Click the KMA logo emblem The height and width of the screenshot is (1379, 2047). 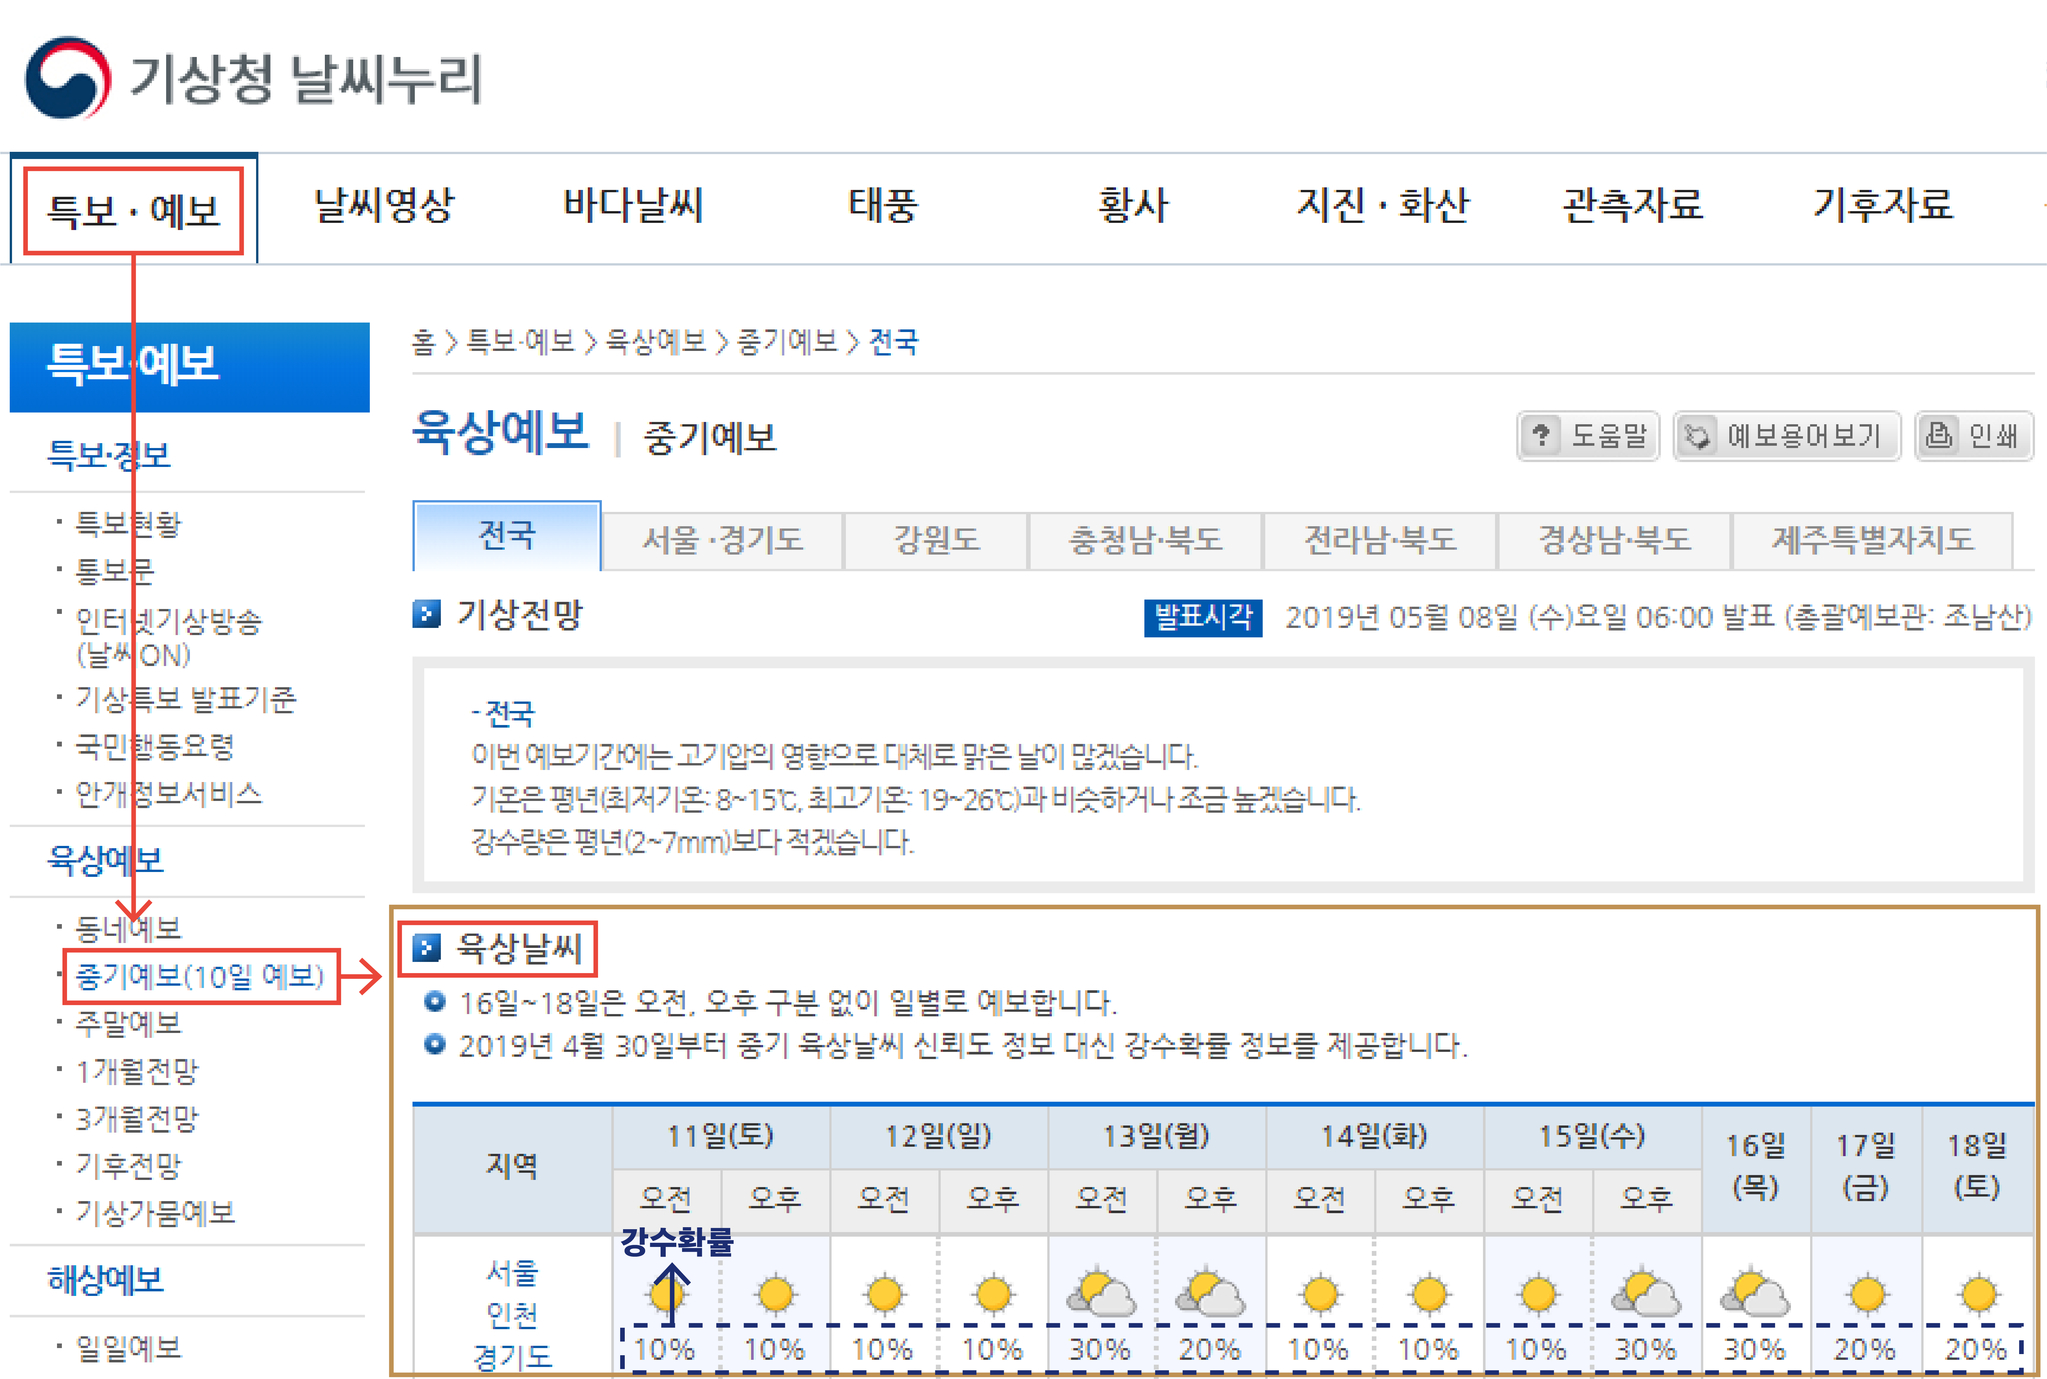(x=68, y=78)
